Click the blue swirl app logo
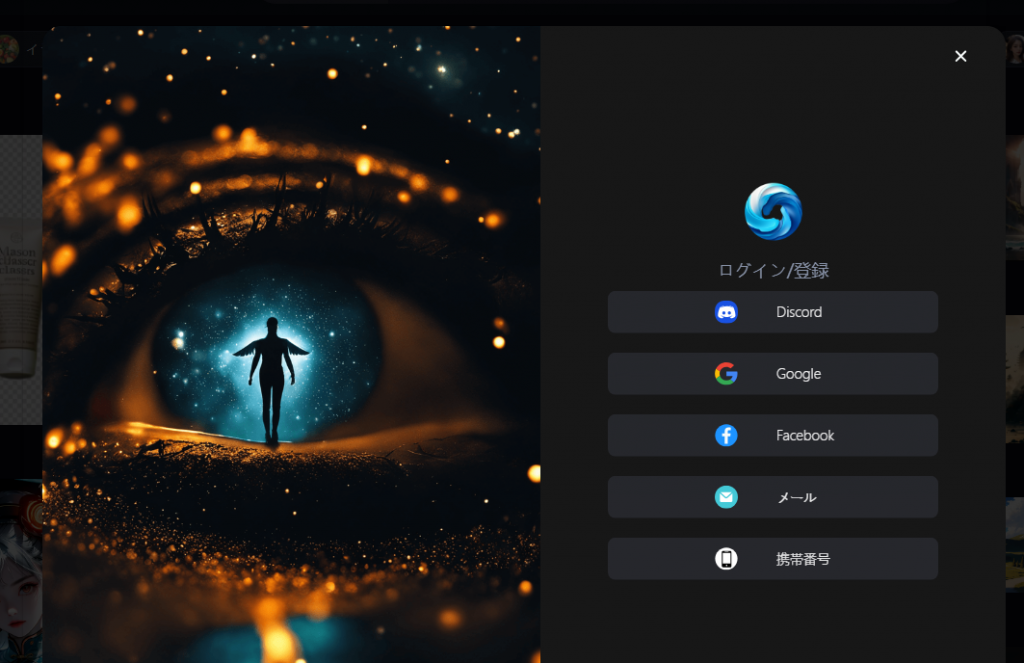 [x=773, y=212]
